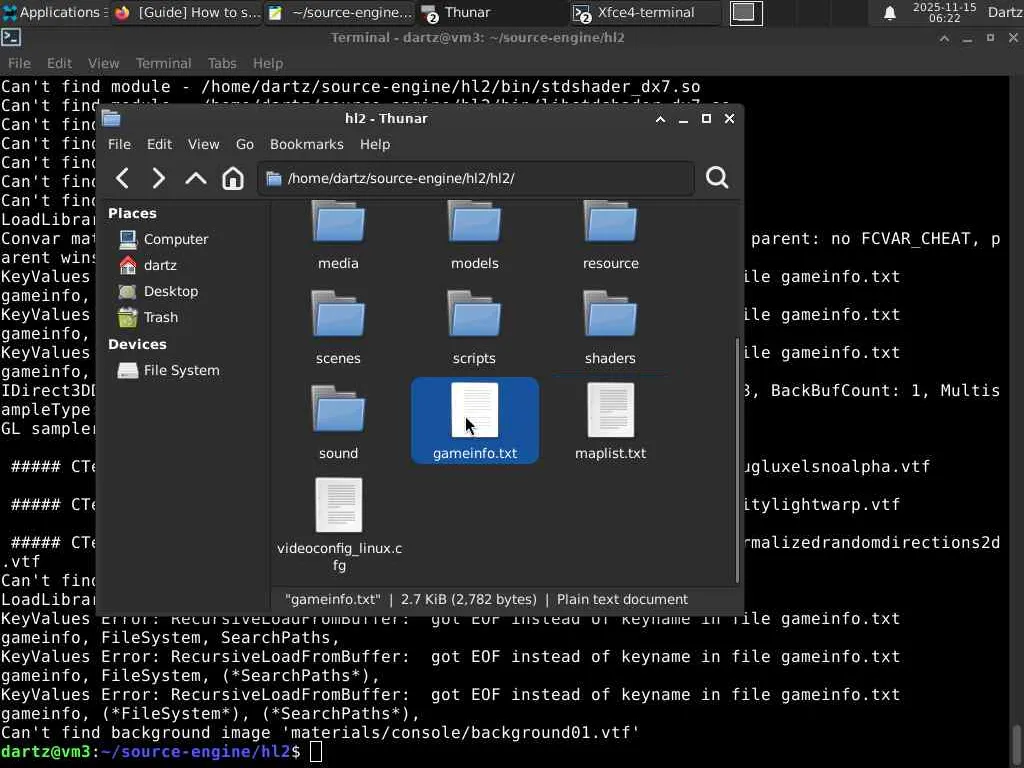Select the models folder
This screenshot has width=1024, height=768.
click(x=475, y=236)
